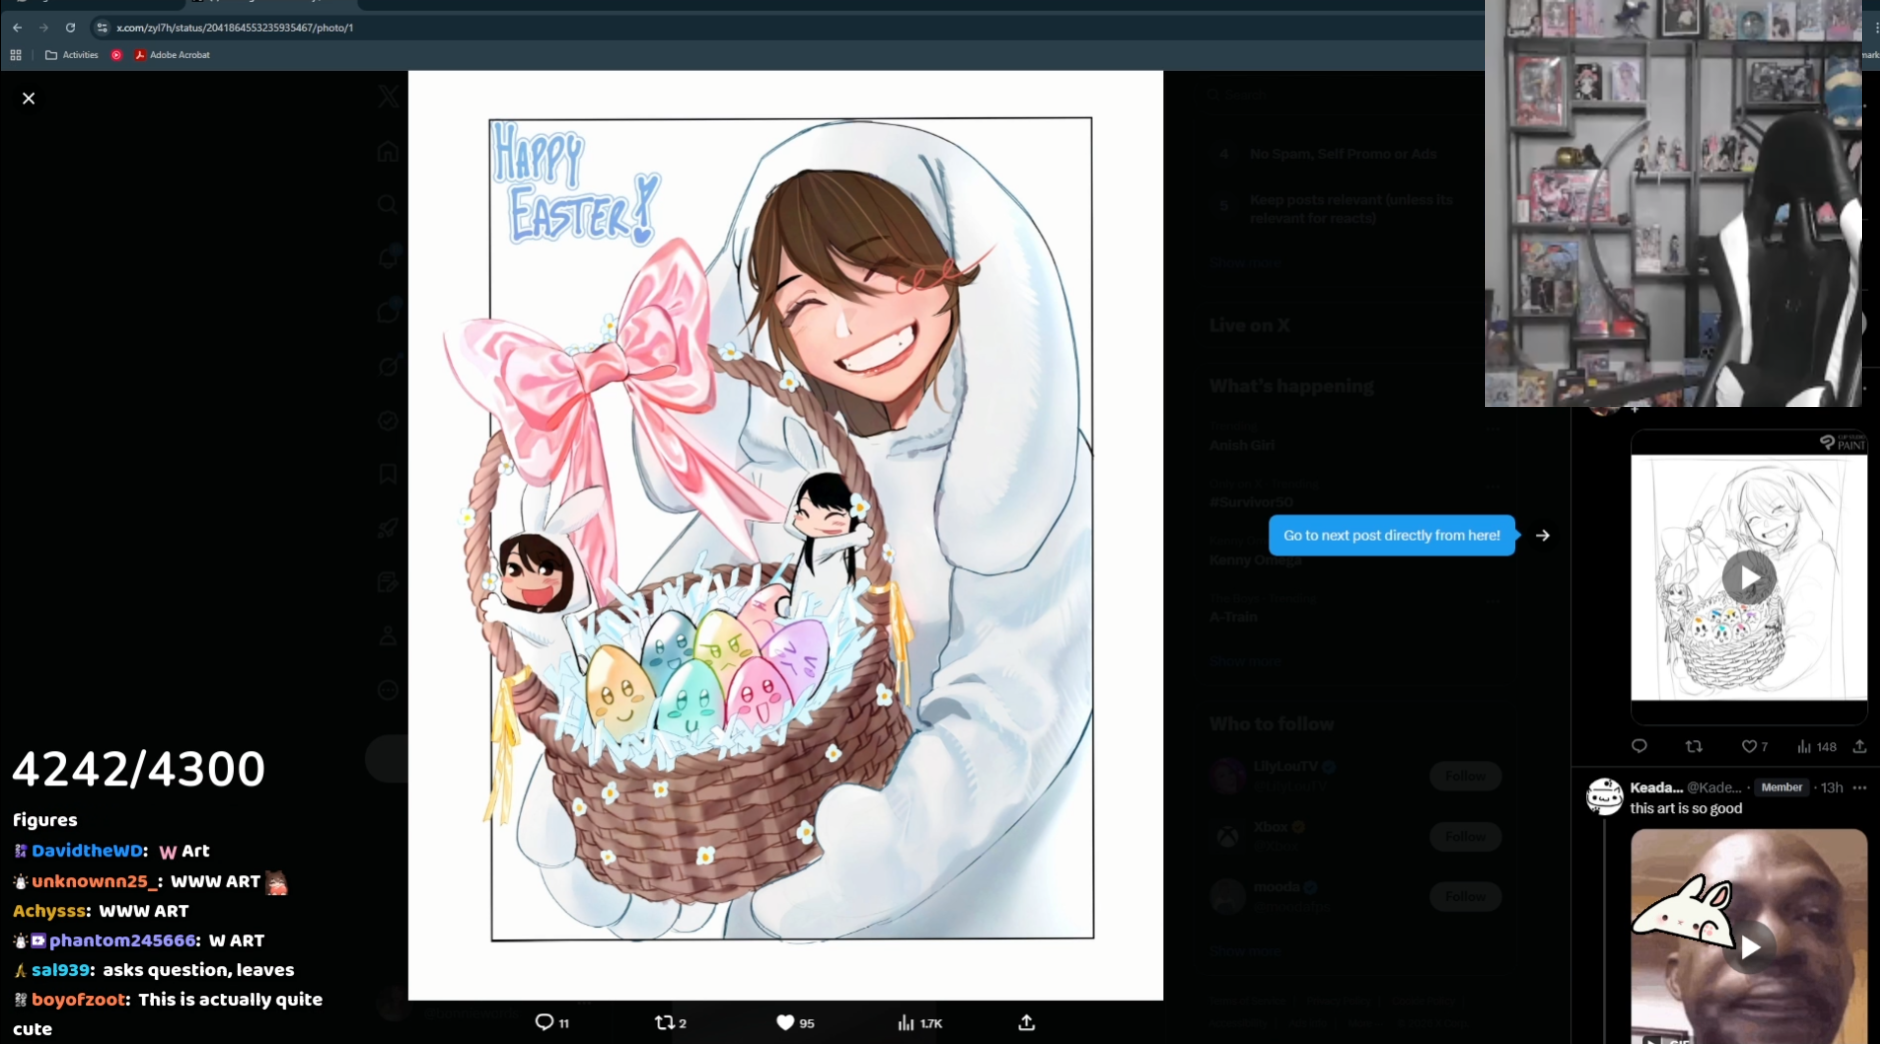
Task: Click the Happy Easter artwork image
Action: 786,535
